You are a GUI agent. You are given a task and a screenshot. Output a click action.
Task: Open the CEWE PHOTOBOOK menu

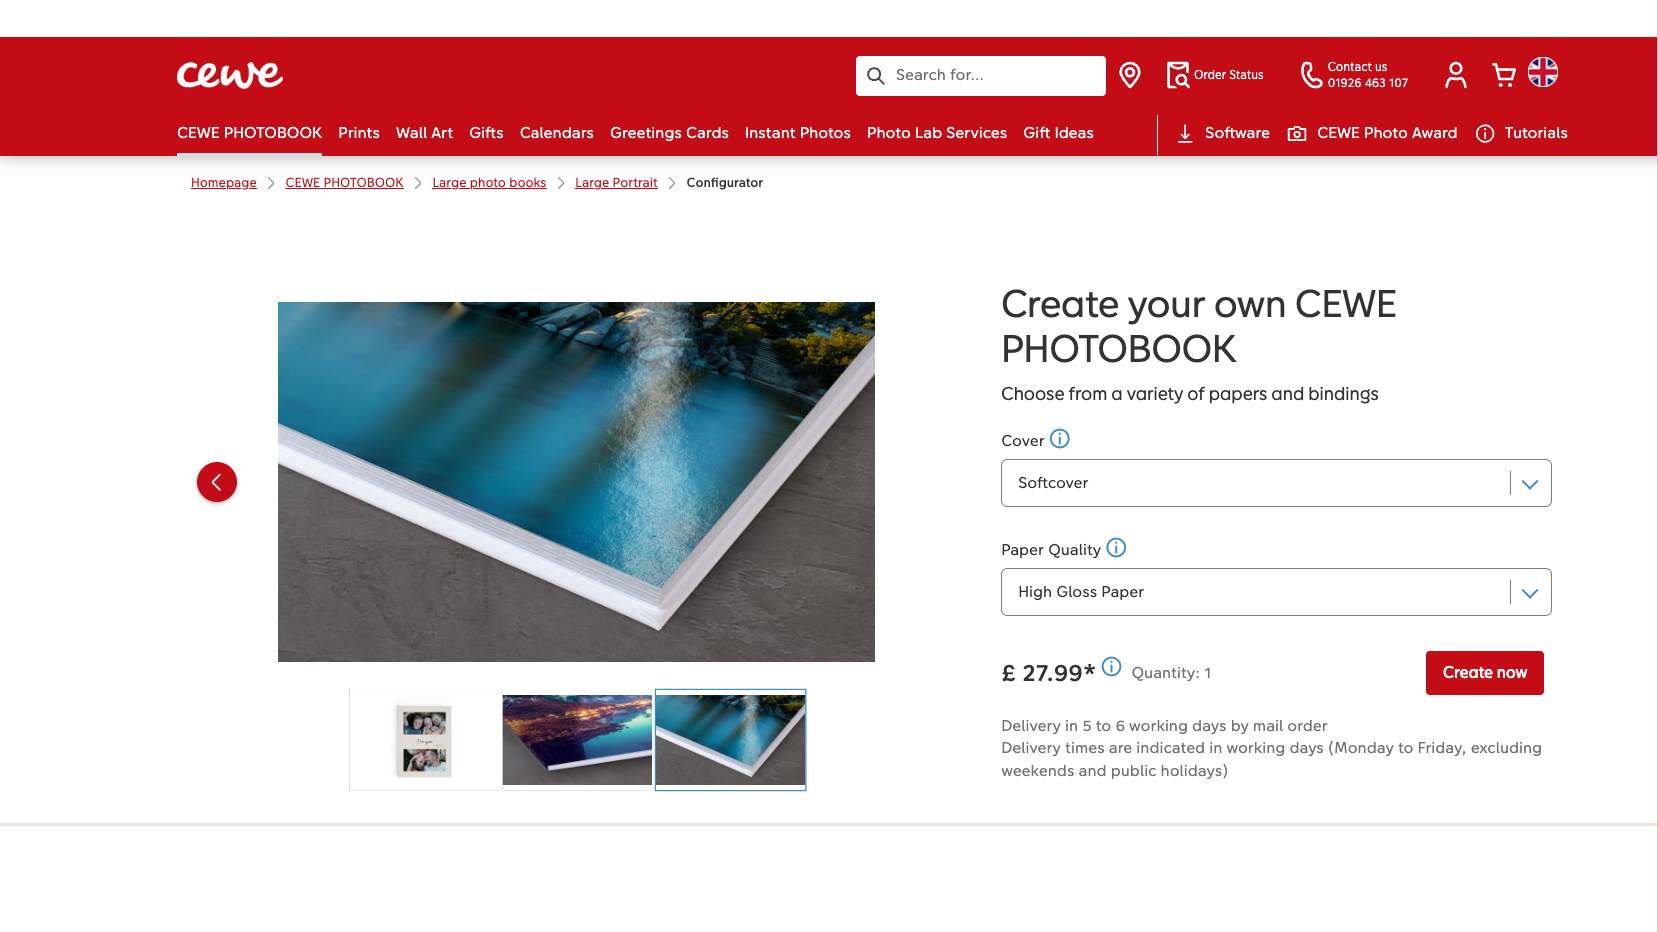pos(249,133)
